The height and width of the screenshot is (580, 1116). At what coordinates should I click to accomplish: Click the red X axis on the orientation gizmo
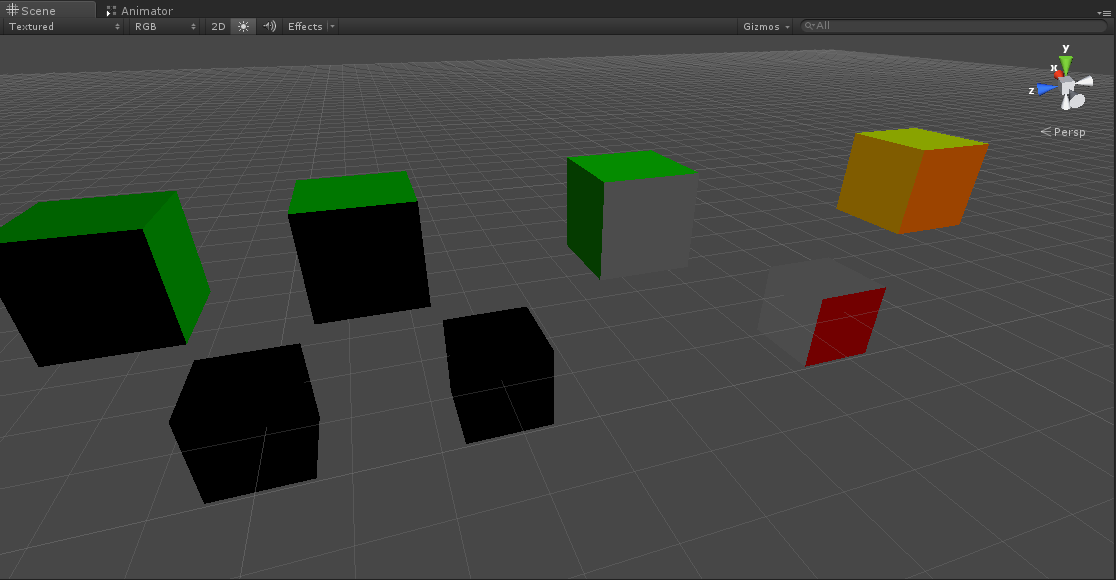(1060, 74)
